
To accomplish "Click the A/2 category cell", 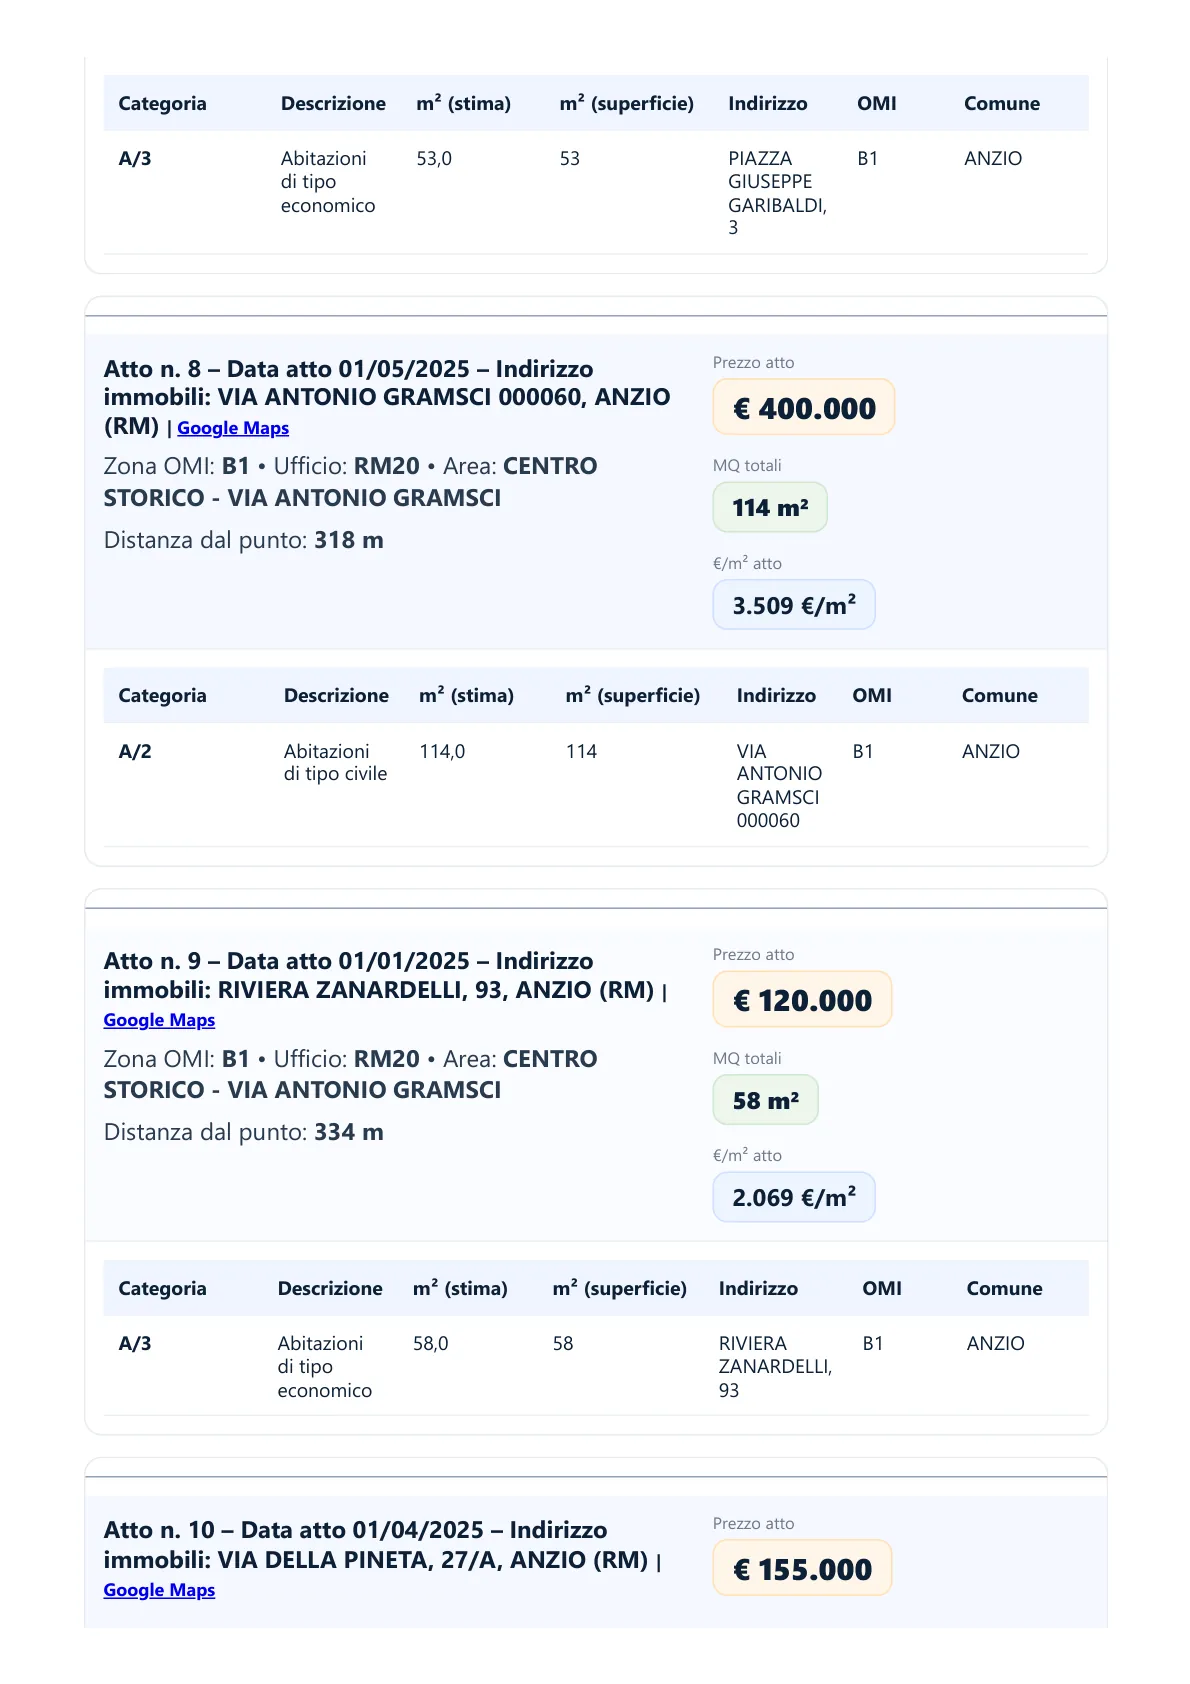I will click(x=135, y=752).
